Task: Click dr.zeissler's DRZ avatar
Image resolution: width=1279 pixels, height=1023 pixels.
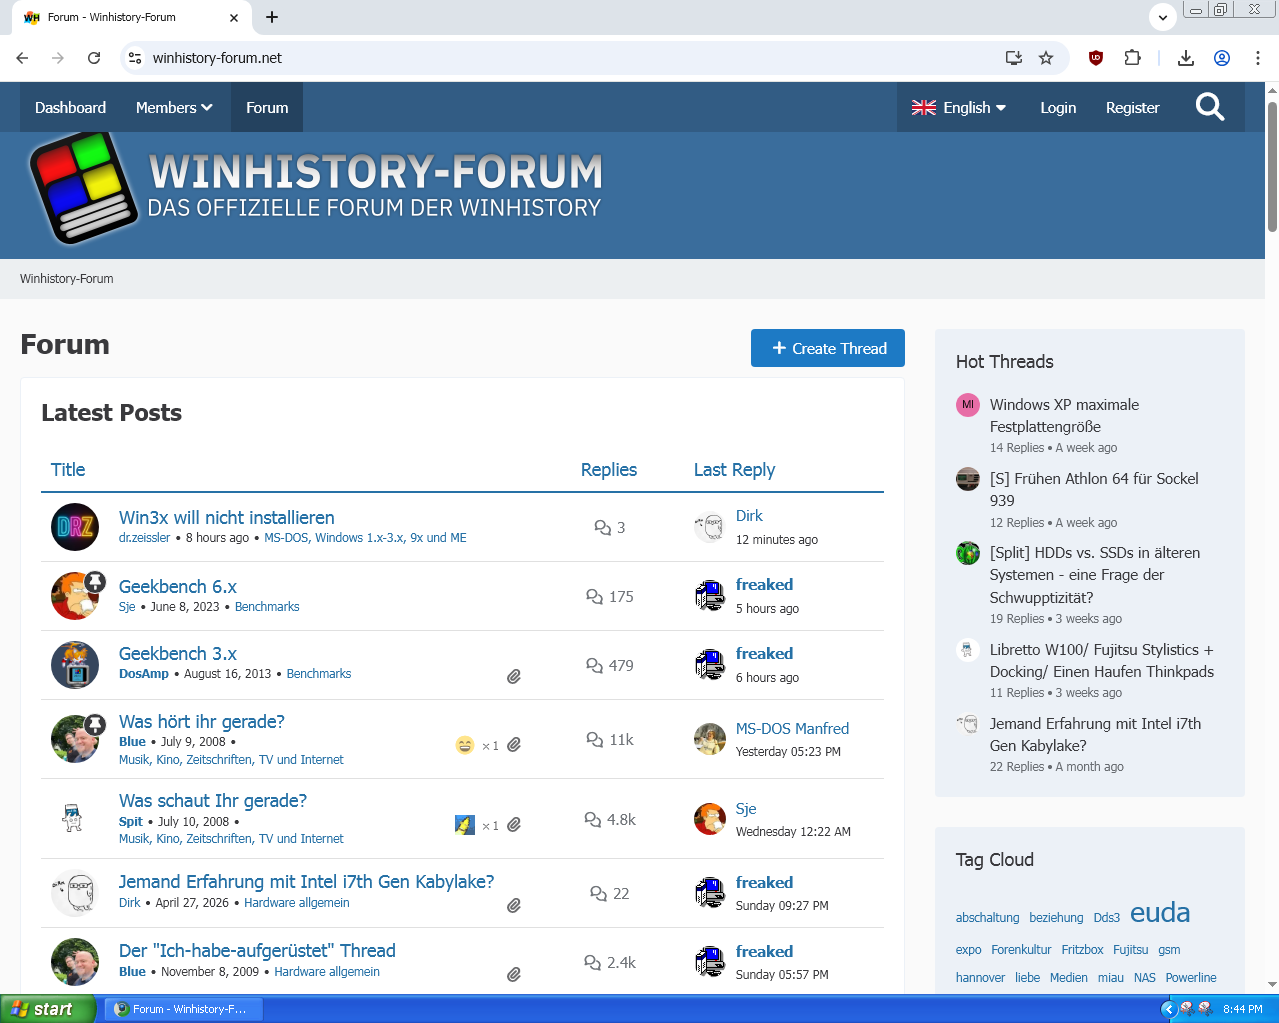Action: pyautogui.click(x=75, y=527)
